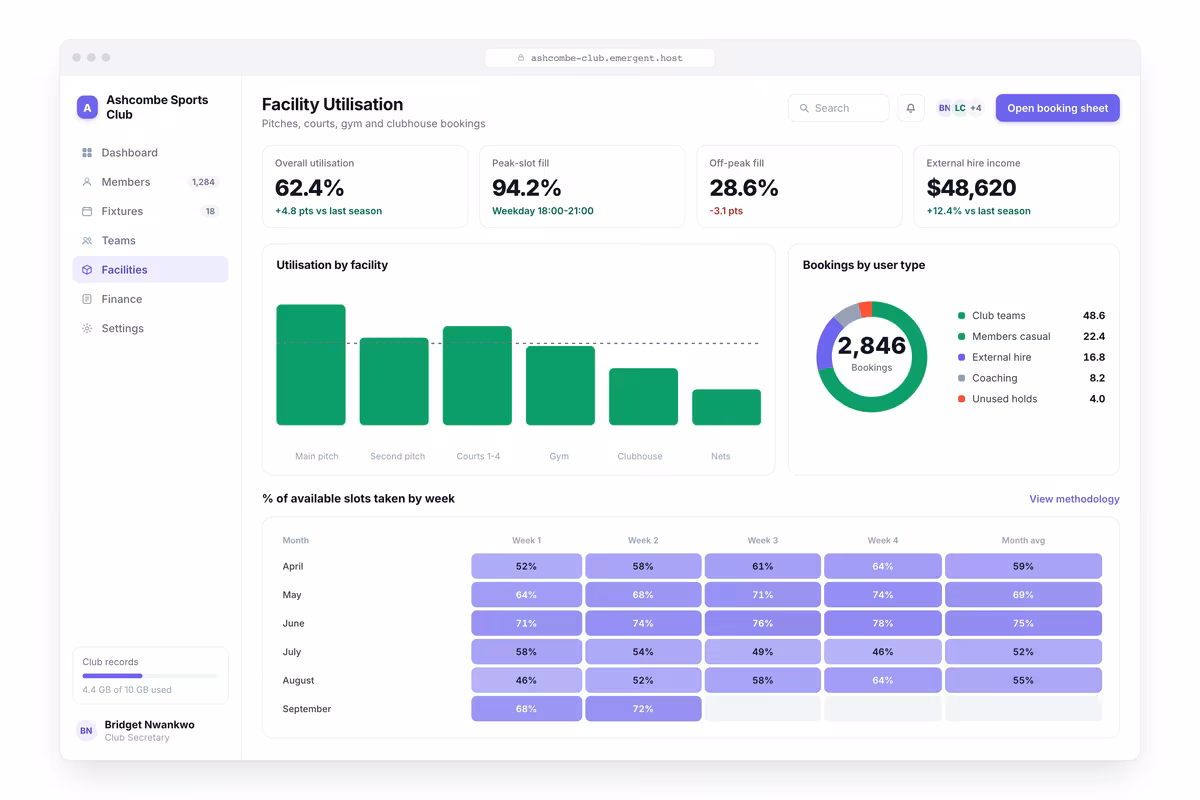Click the Off-peak fill 28.6% card
1200x800 pixels.
coord(799,187)
